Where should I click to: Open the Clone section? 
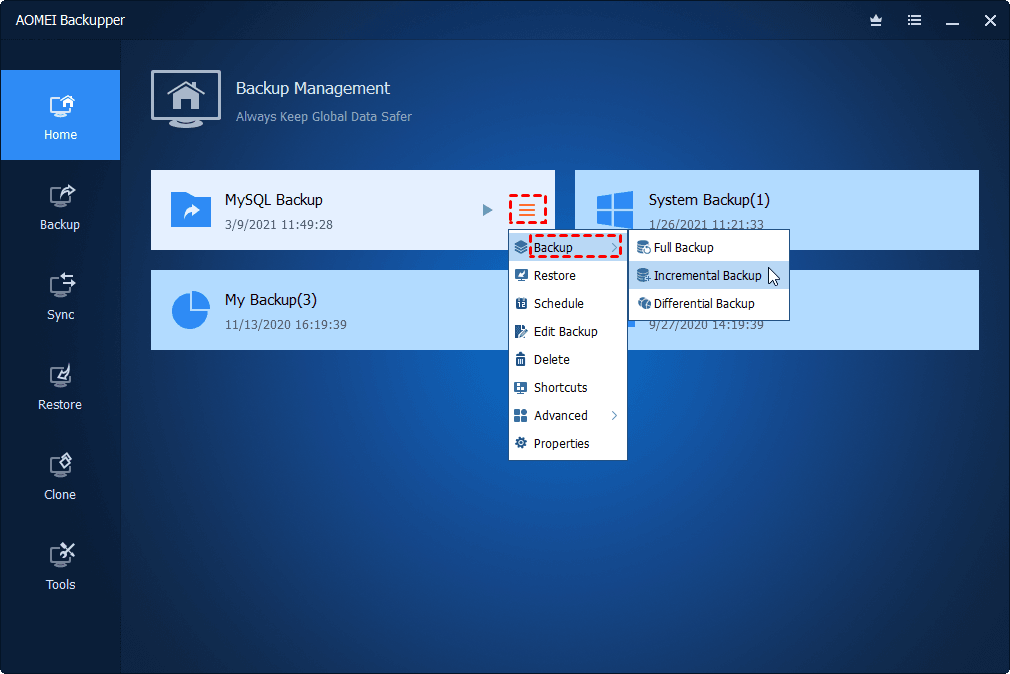pos(61,477)
